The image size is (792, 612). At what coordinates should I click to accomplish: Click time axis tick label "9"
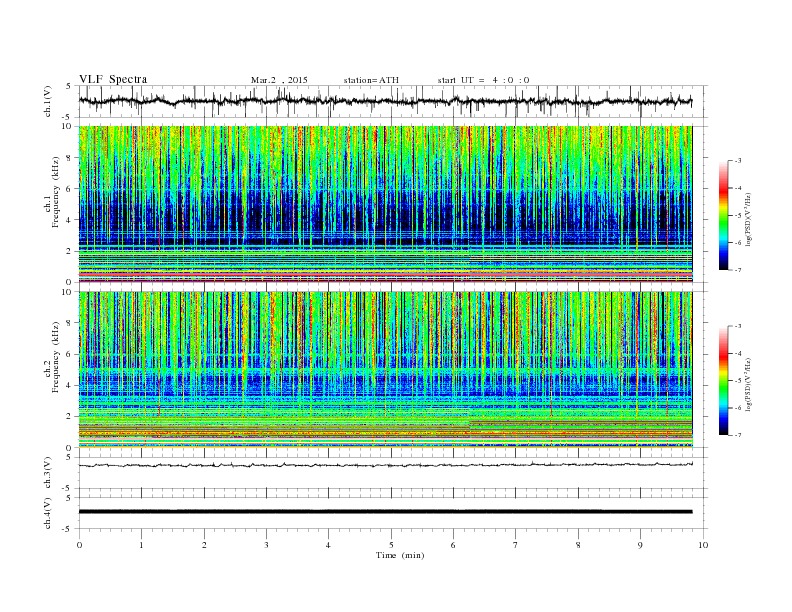pyautogui.click(x=640, y=545)
